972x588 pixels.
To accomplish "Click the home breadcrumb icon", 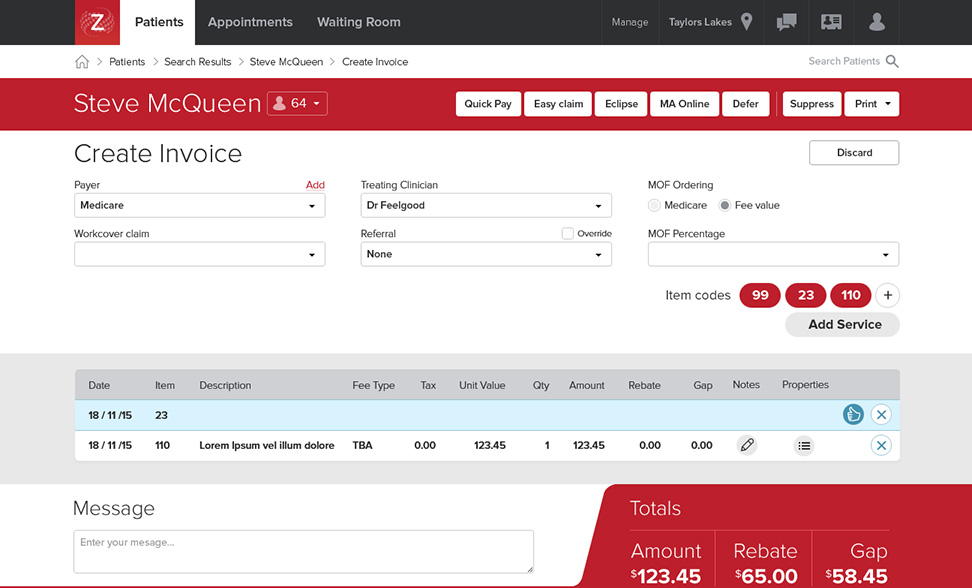I will [82, 62].
